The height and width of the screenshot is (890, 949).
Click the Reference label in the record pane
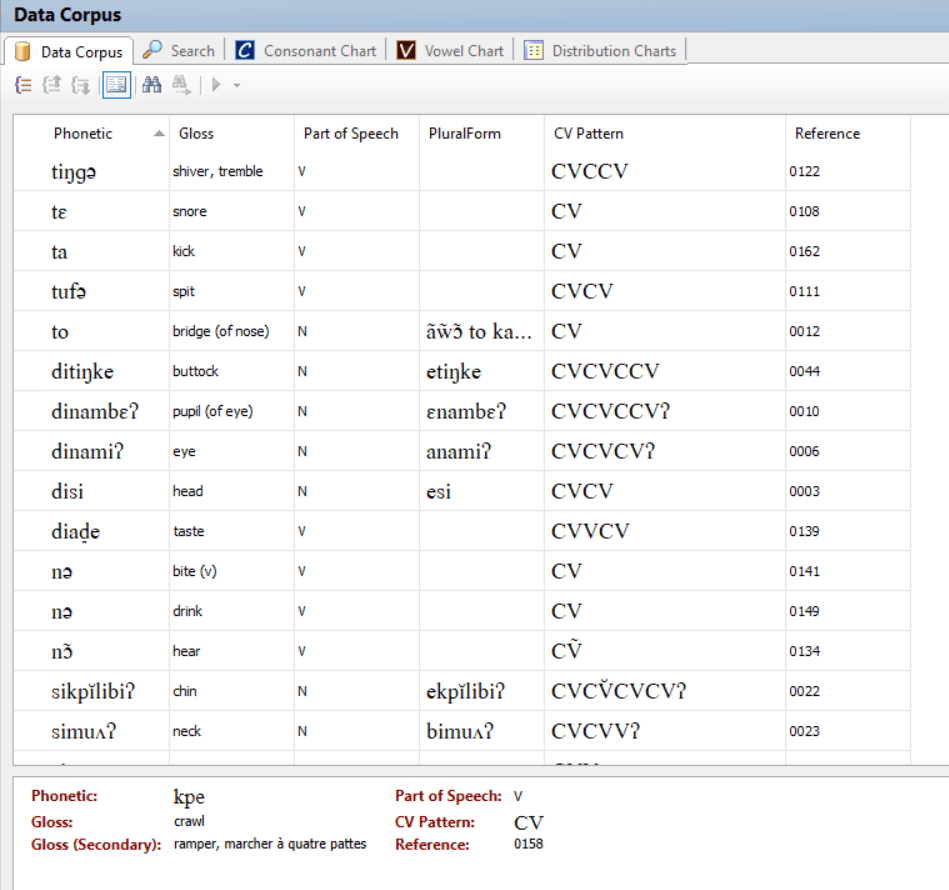click(435, 843)
